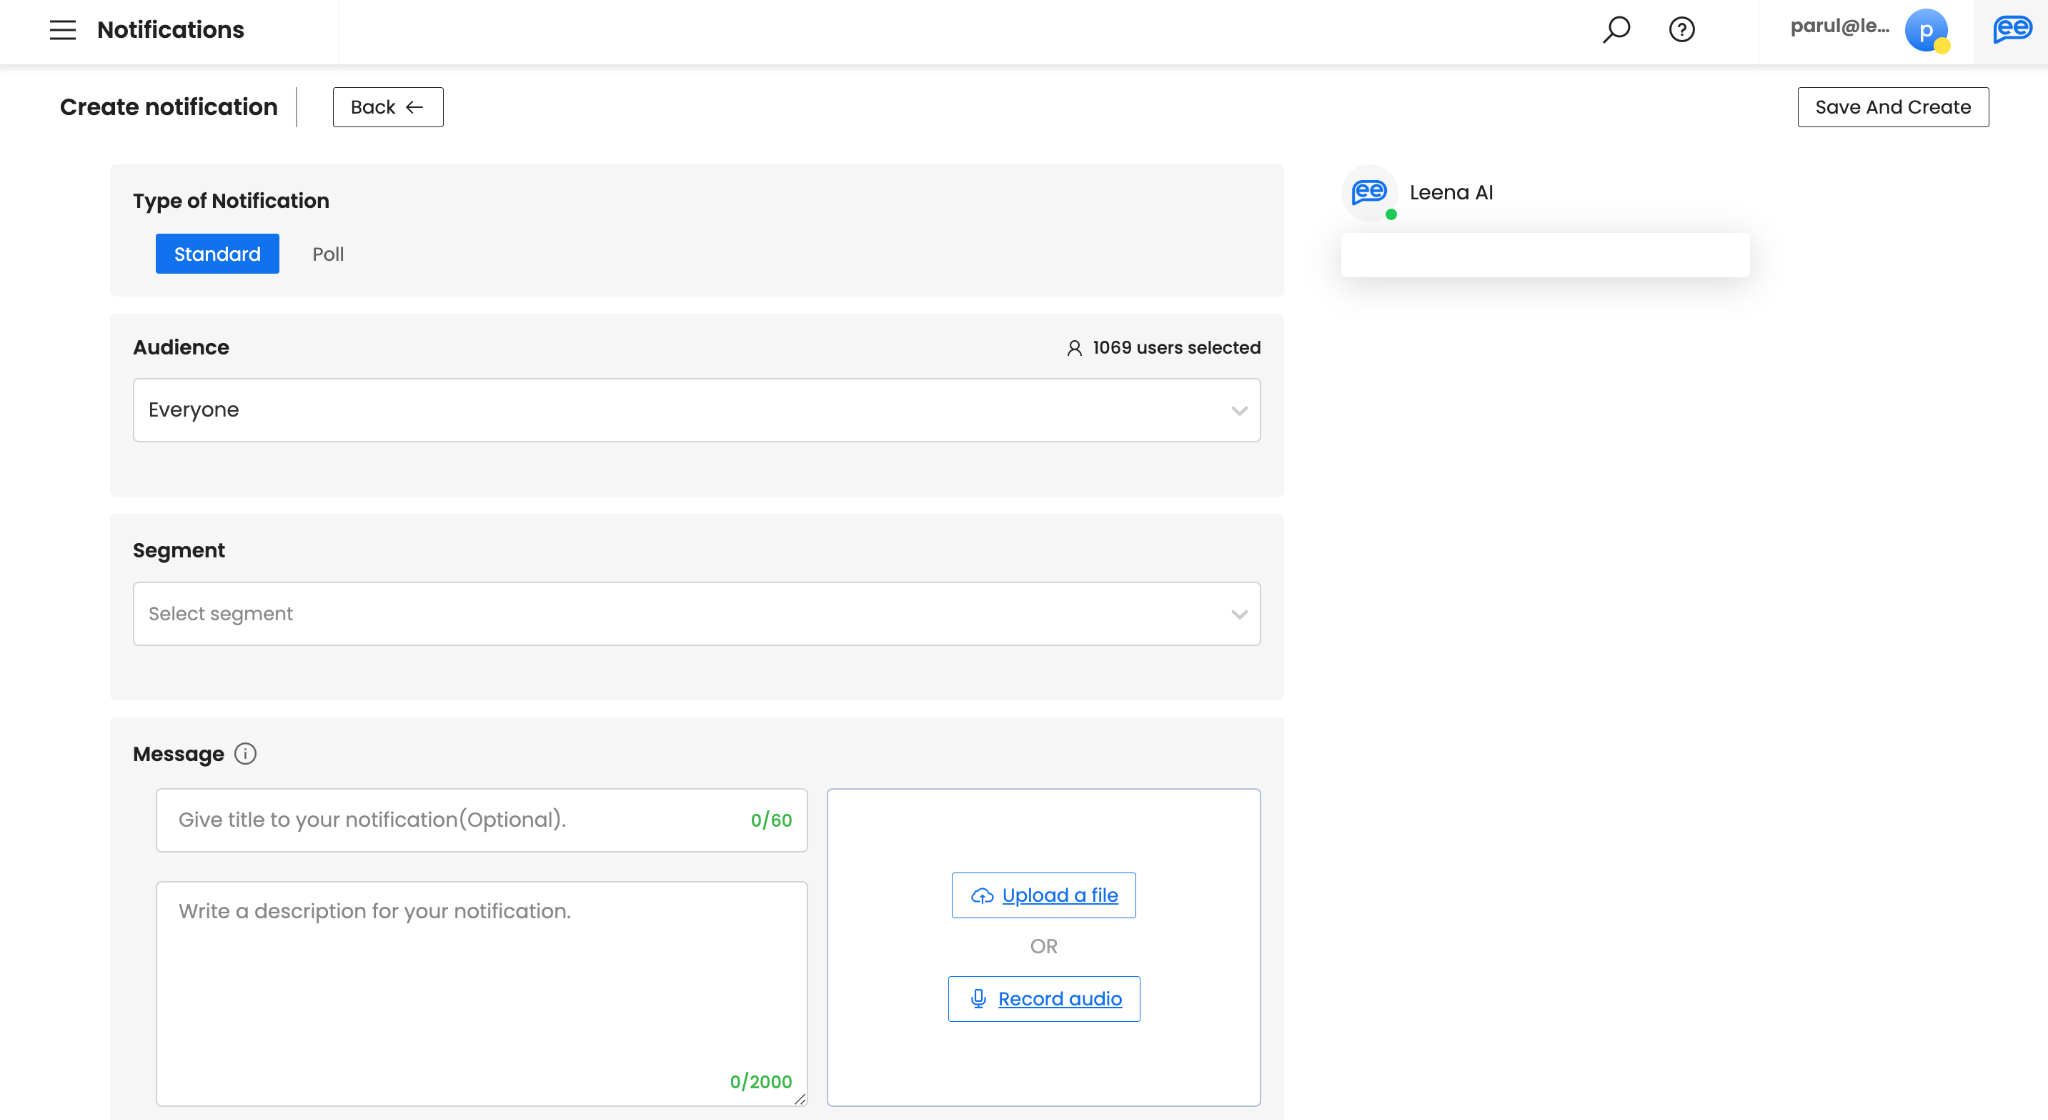Open the hamburger navigation menu
This screenshot has height=1120, width=2048.
[62, 30]
